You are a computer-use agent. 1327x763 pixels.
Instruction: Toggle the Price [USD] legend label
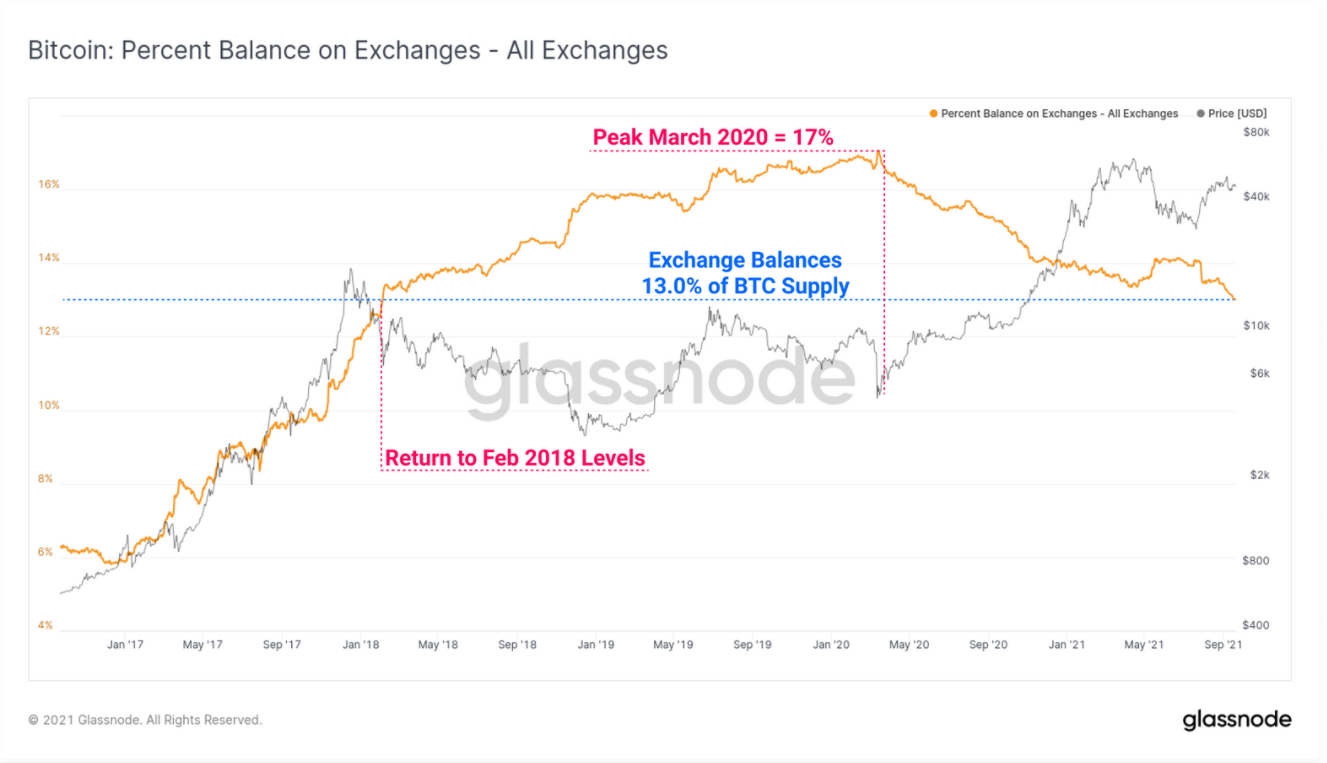coord(1237,114)
